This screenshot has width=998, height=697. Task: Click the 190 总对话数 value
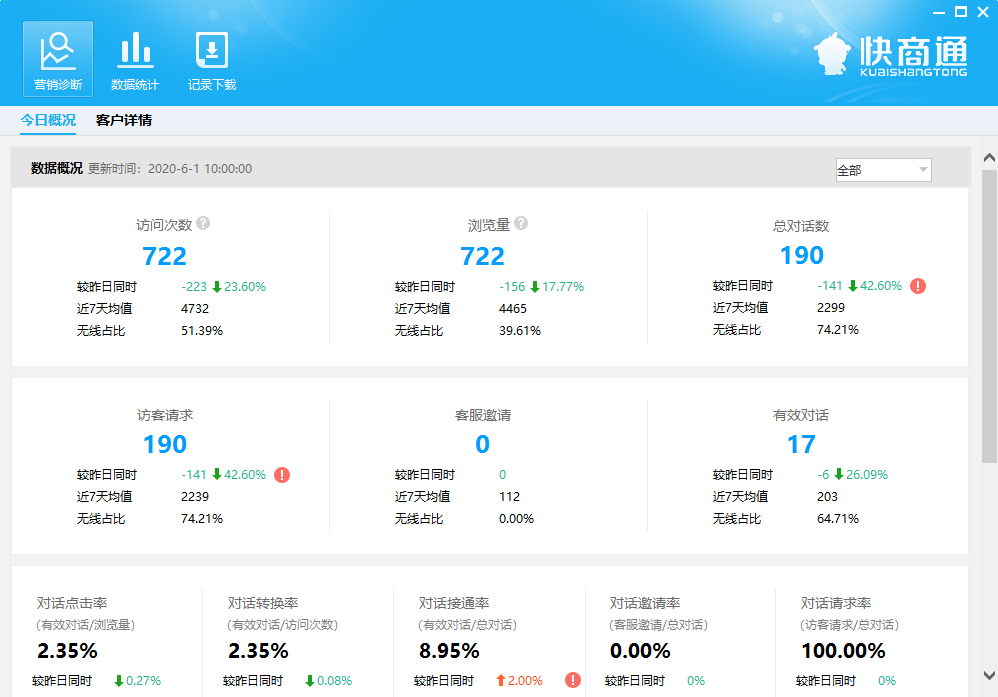click(801, 256)
